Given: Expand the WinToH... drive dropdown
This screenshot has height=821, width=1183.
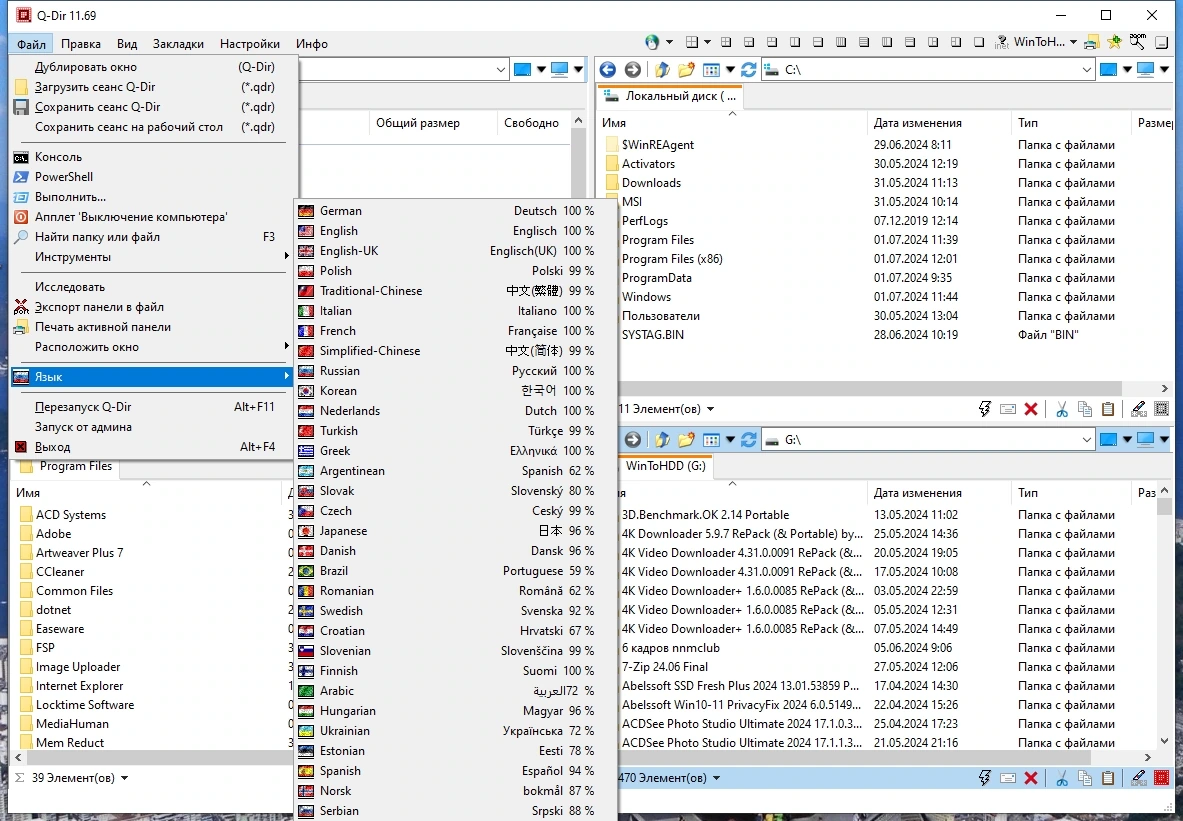Looking at the screenshot, I should [1073, 42].
